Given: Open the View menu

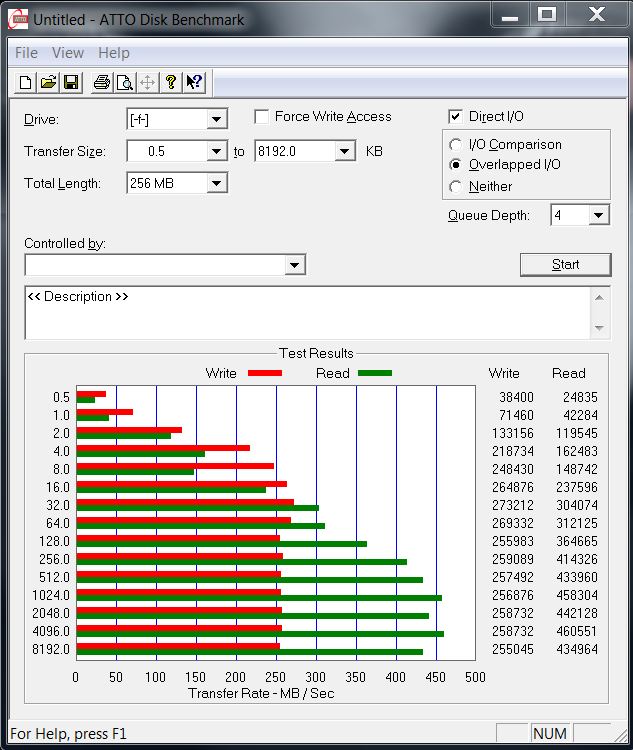Looking at the screenshot, I should tap(68, 53).
